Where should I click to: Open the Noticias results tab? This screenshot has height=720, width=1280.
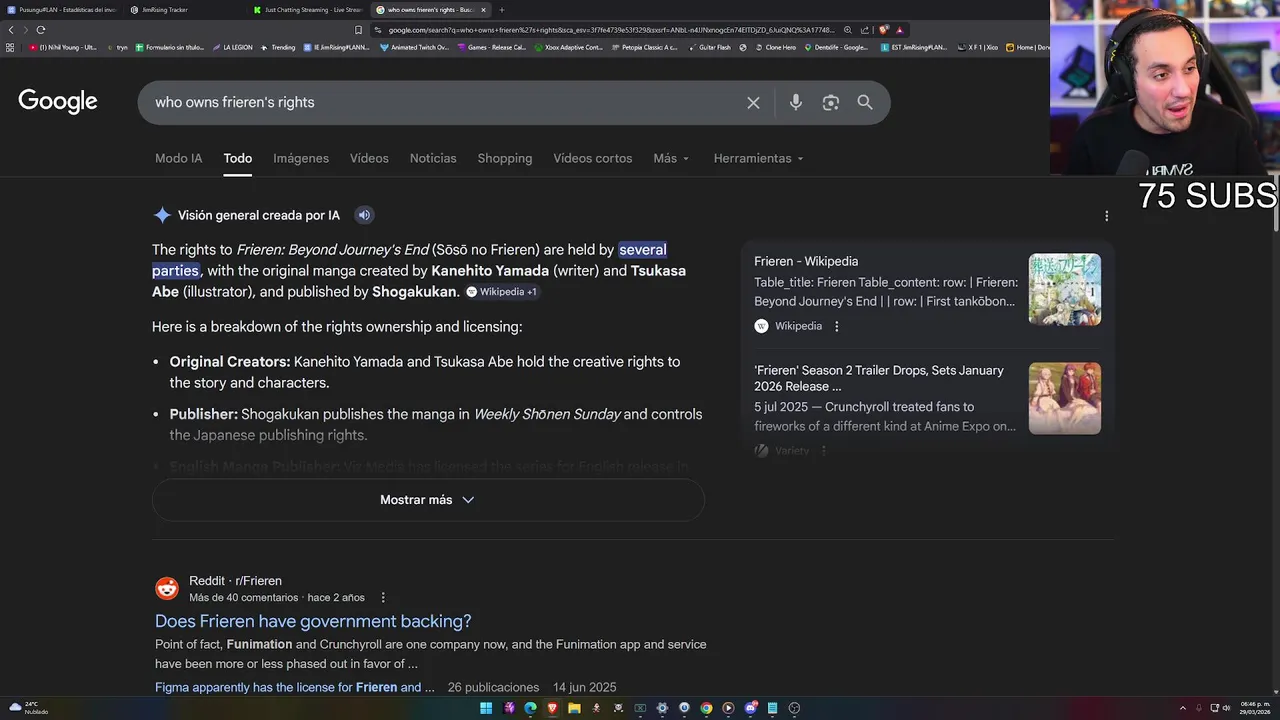pos(433,158)
